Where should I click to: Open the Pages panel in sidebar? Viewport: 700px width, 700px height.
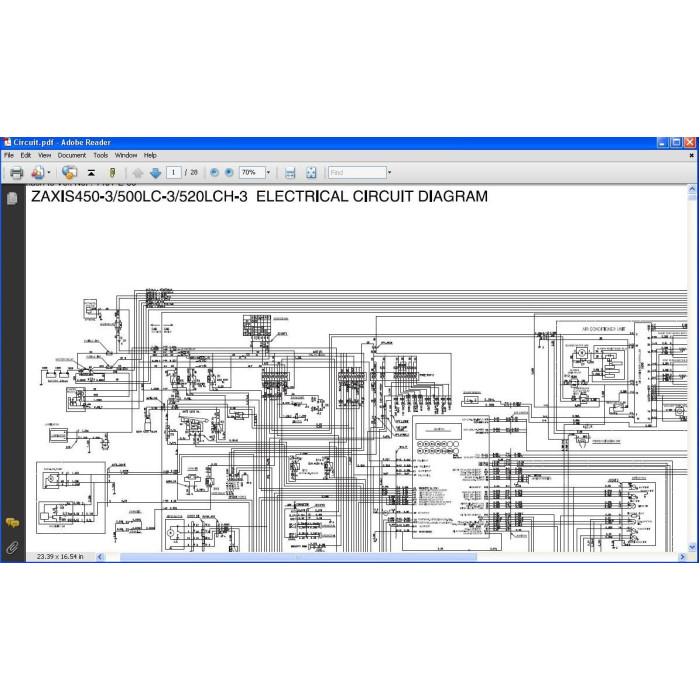(12, 199)
